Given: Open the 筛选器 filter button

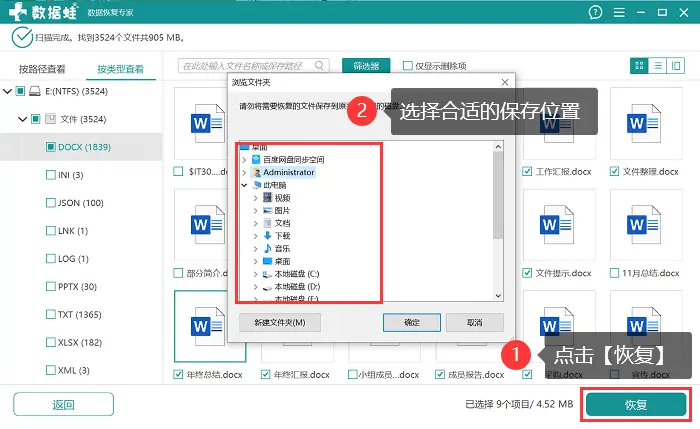Looking at the screenshot, I should point(366,66).
